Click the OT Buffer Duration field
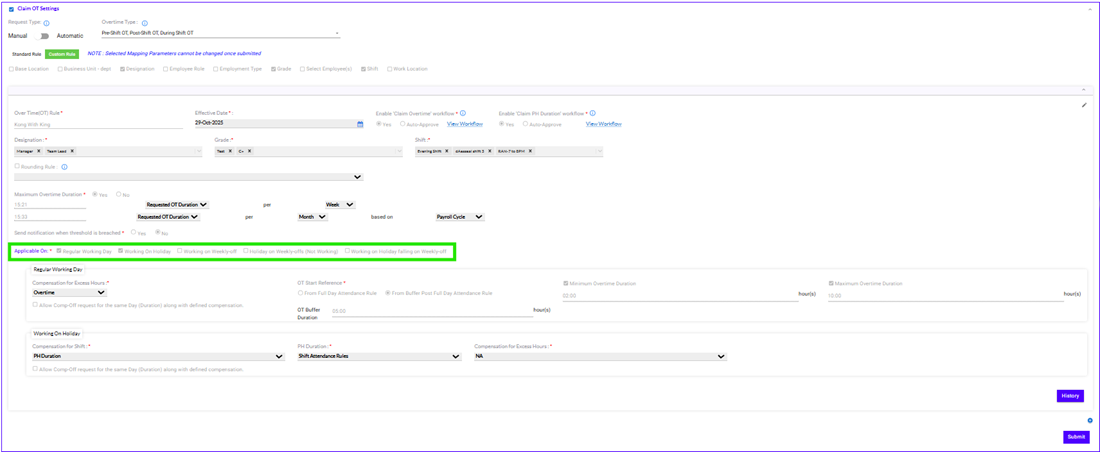Image resolution: width=1100 pixels, height=452 pixels. [430, 311]
